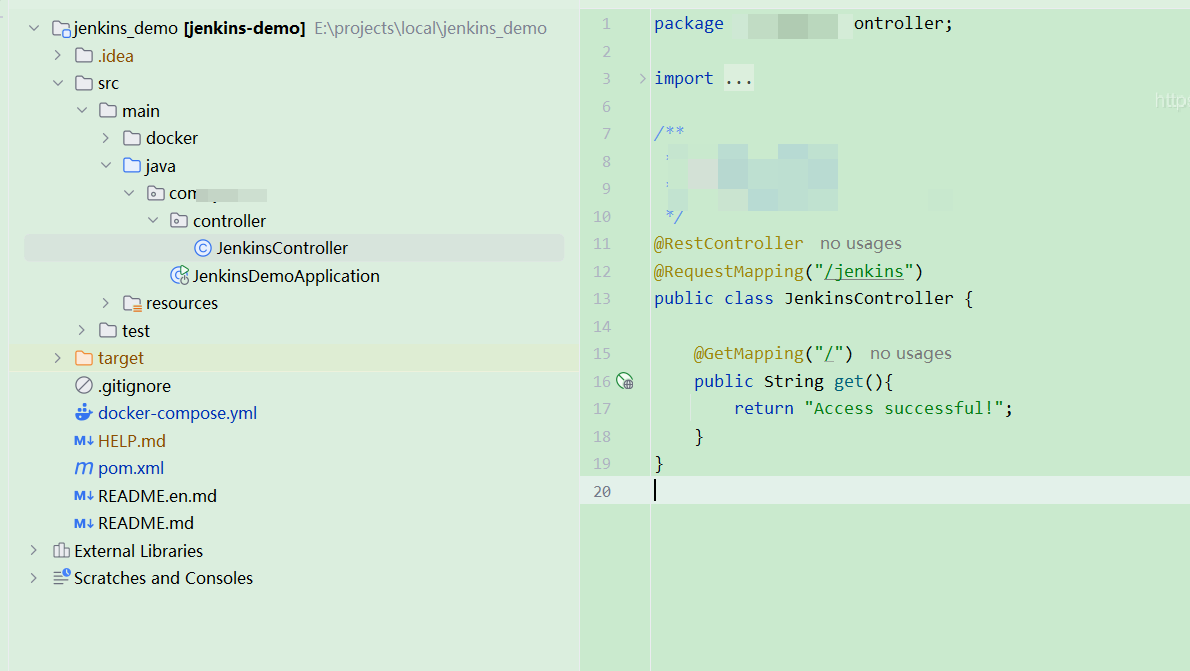Expand the .idea folder
Screen dimensions: 1190x671
[x=58, y=55]
